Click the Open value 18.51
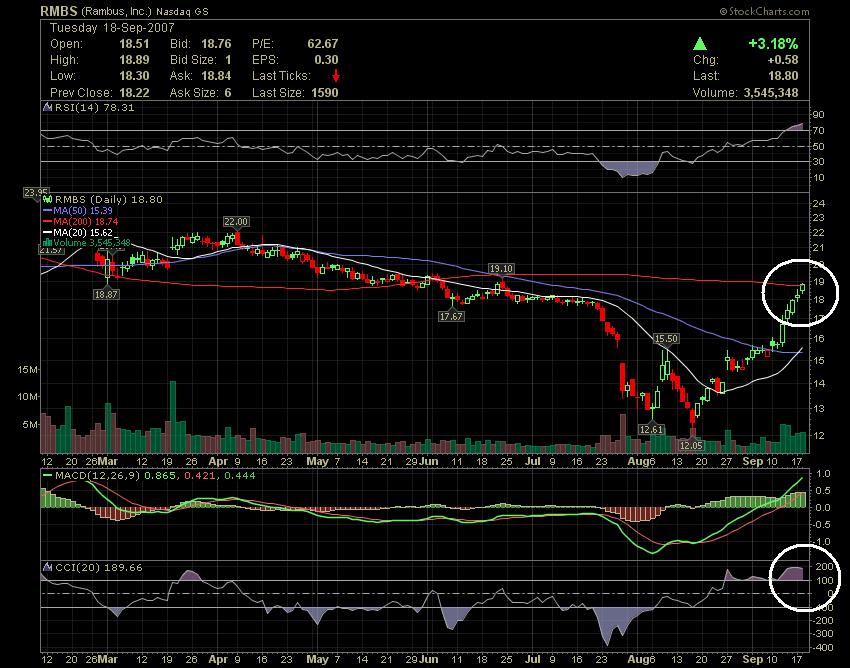850x668 pixels. 134,44
